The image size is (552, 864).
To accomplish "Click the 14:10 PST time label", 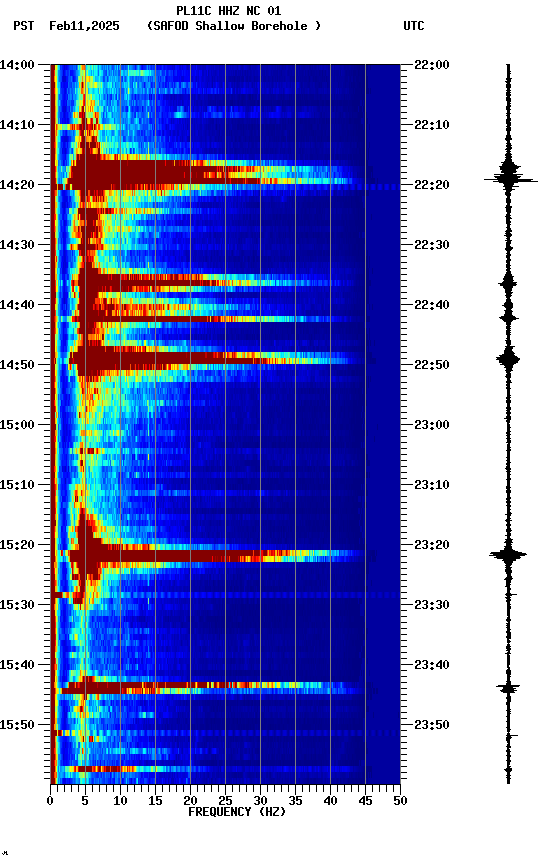I will (x=17, y=125).
